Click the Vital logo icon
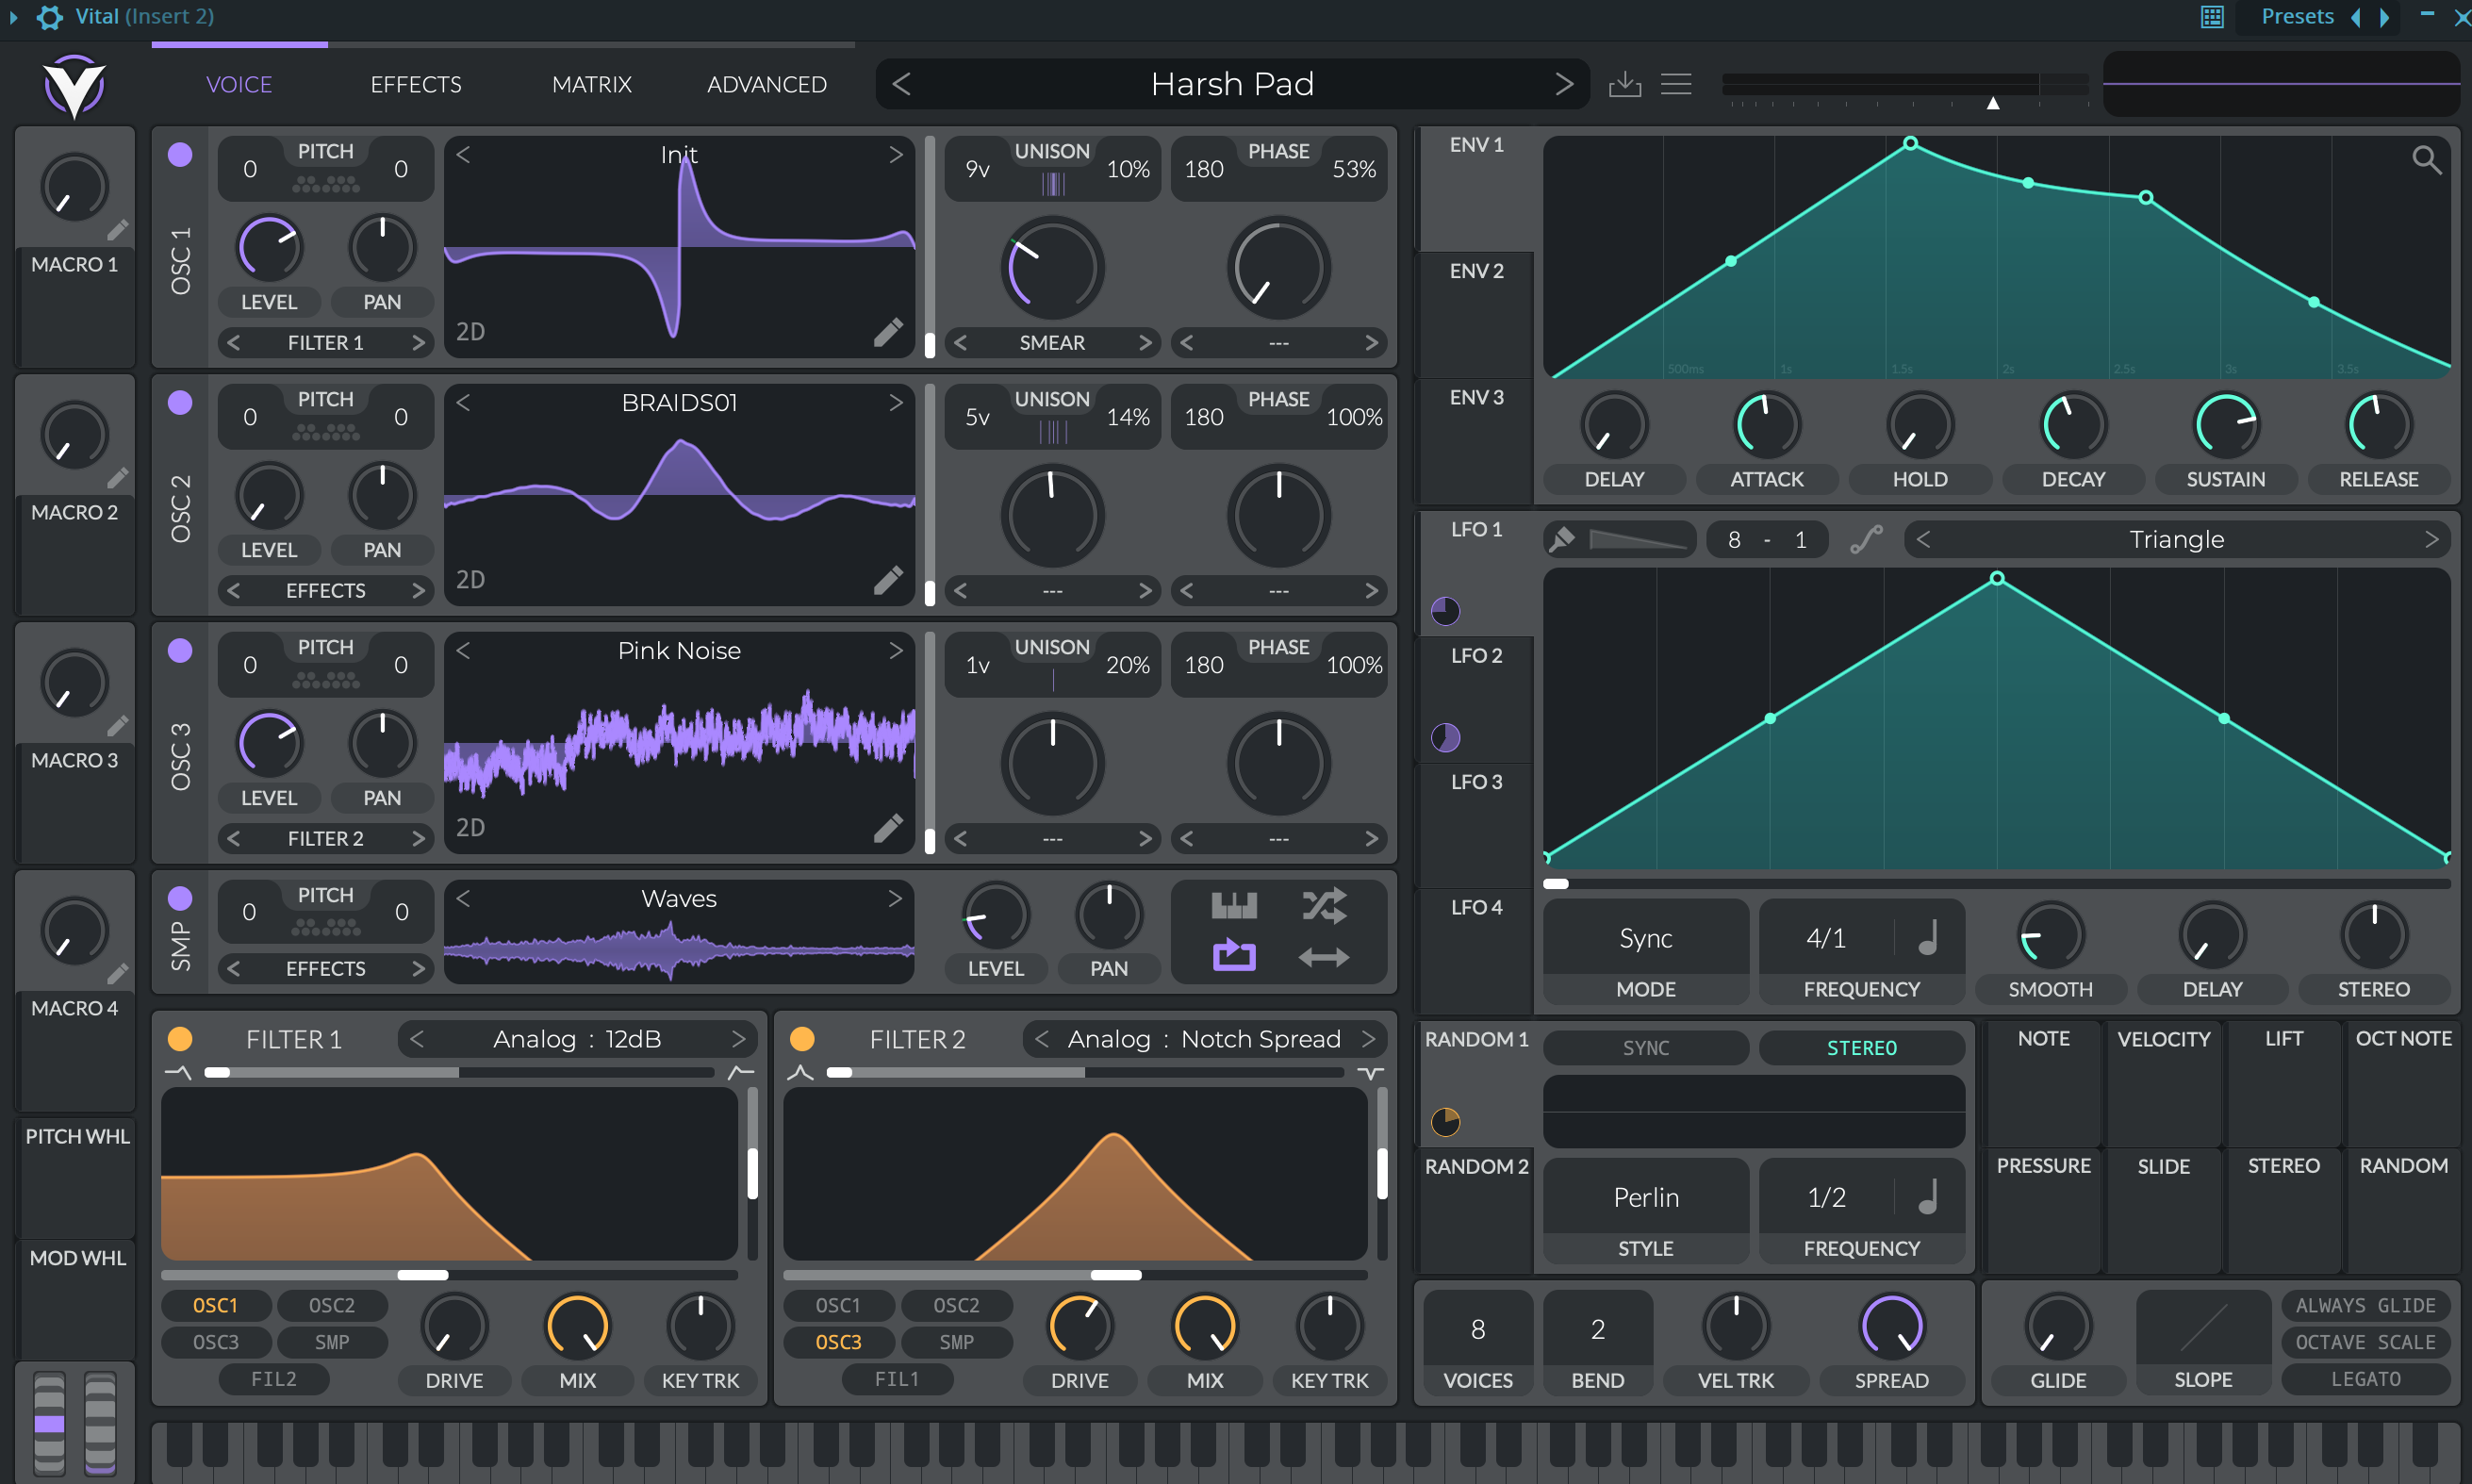The width and height of the screenshot is (2472, 1484). click(74, 85)
